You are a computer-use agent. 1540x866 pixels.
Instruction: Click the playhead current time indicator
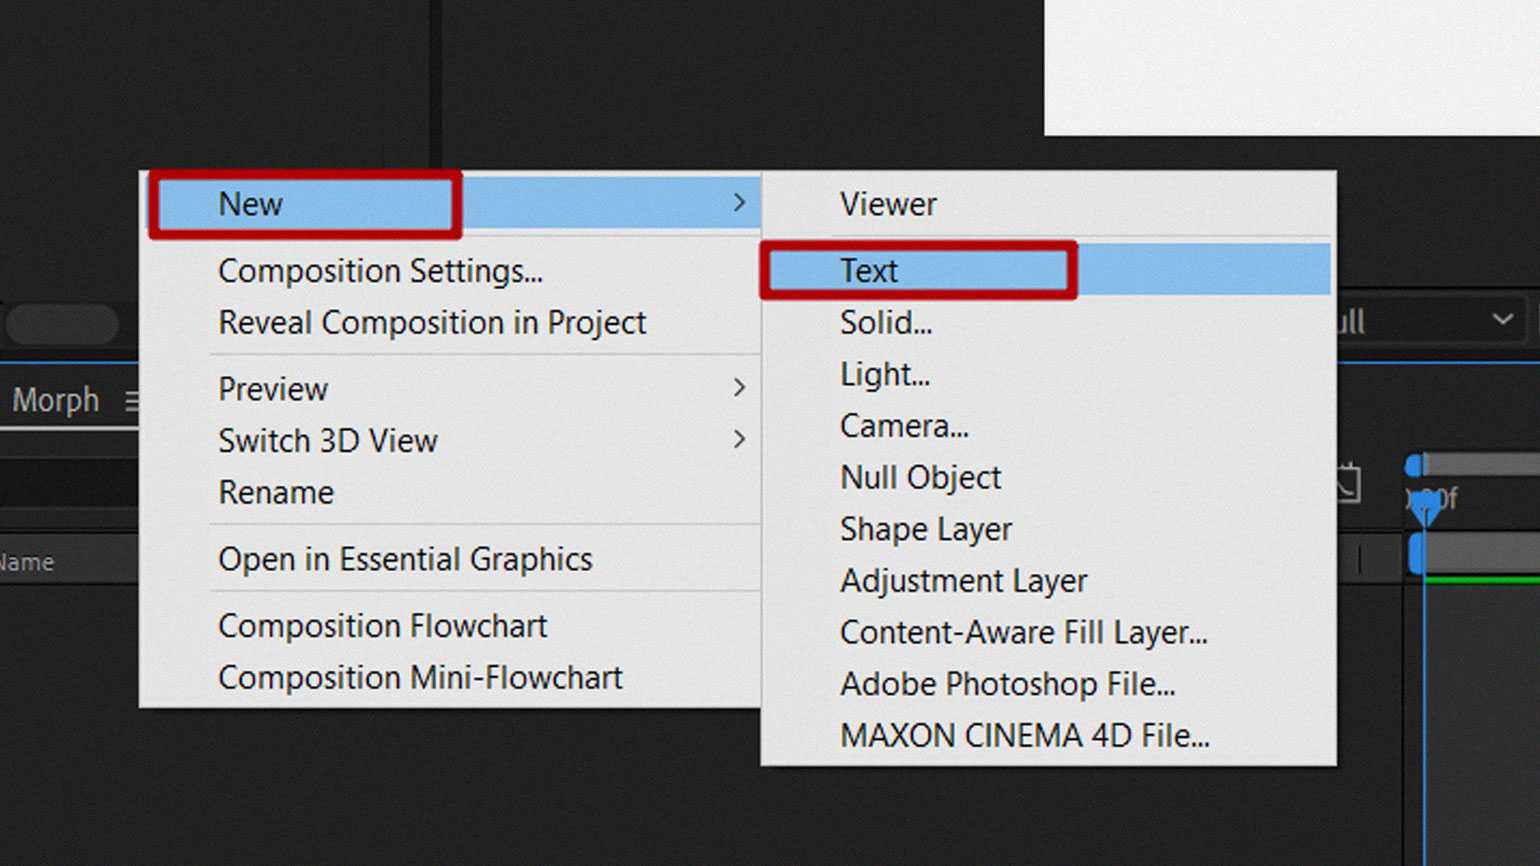tap(1425, 509)
